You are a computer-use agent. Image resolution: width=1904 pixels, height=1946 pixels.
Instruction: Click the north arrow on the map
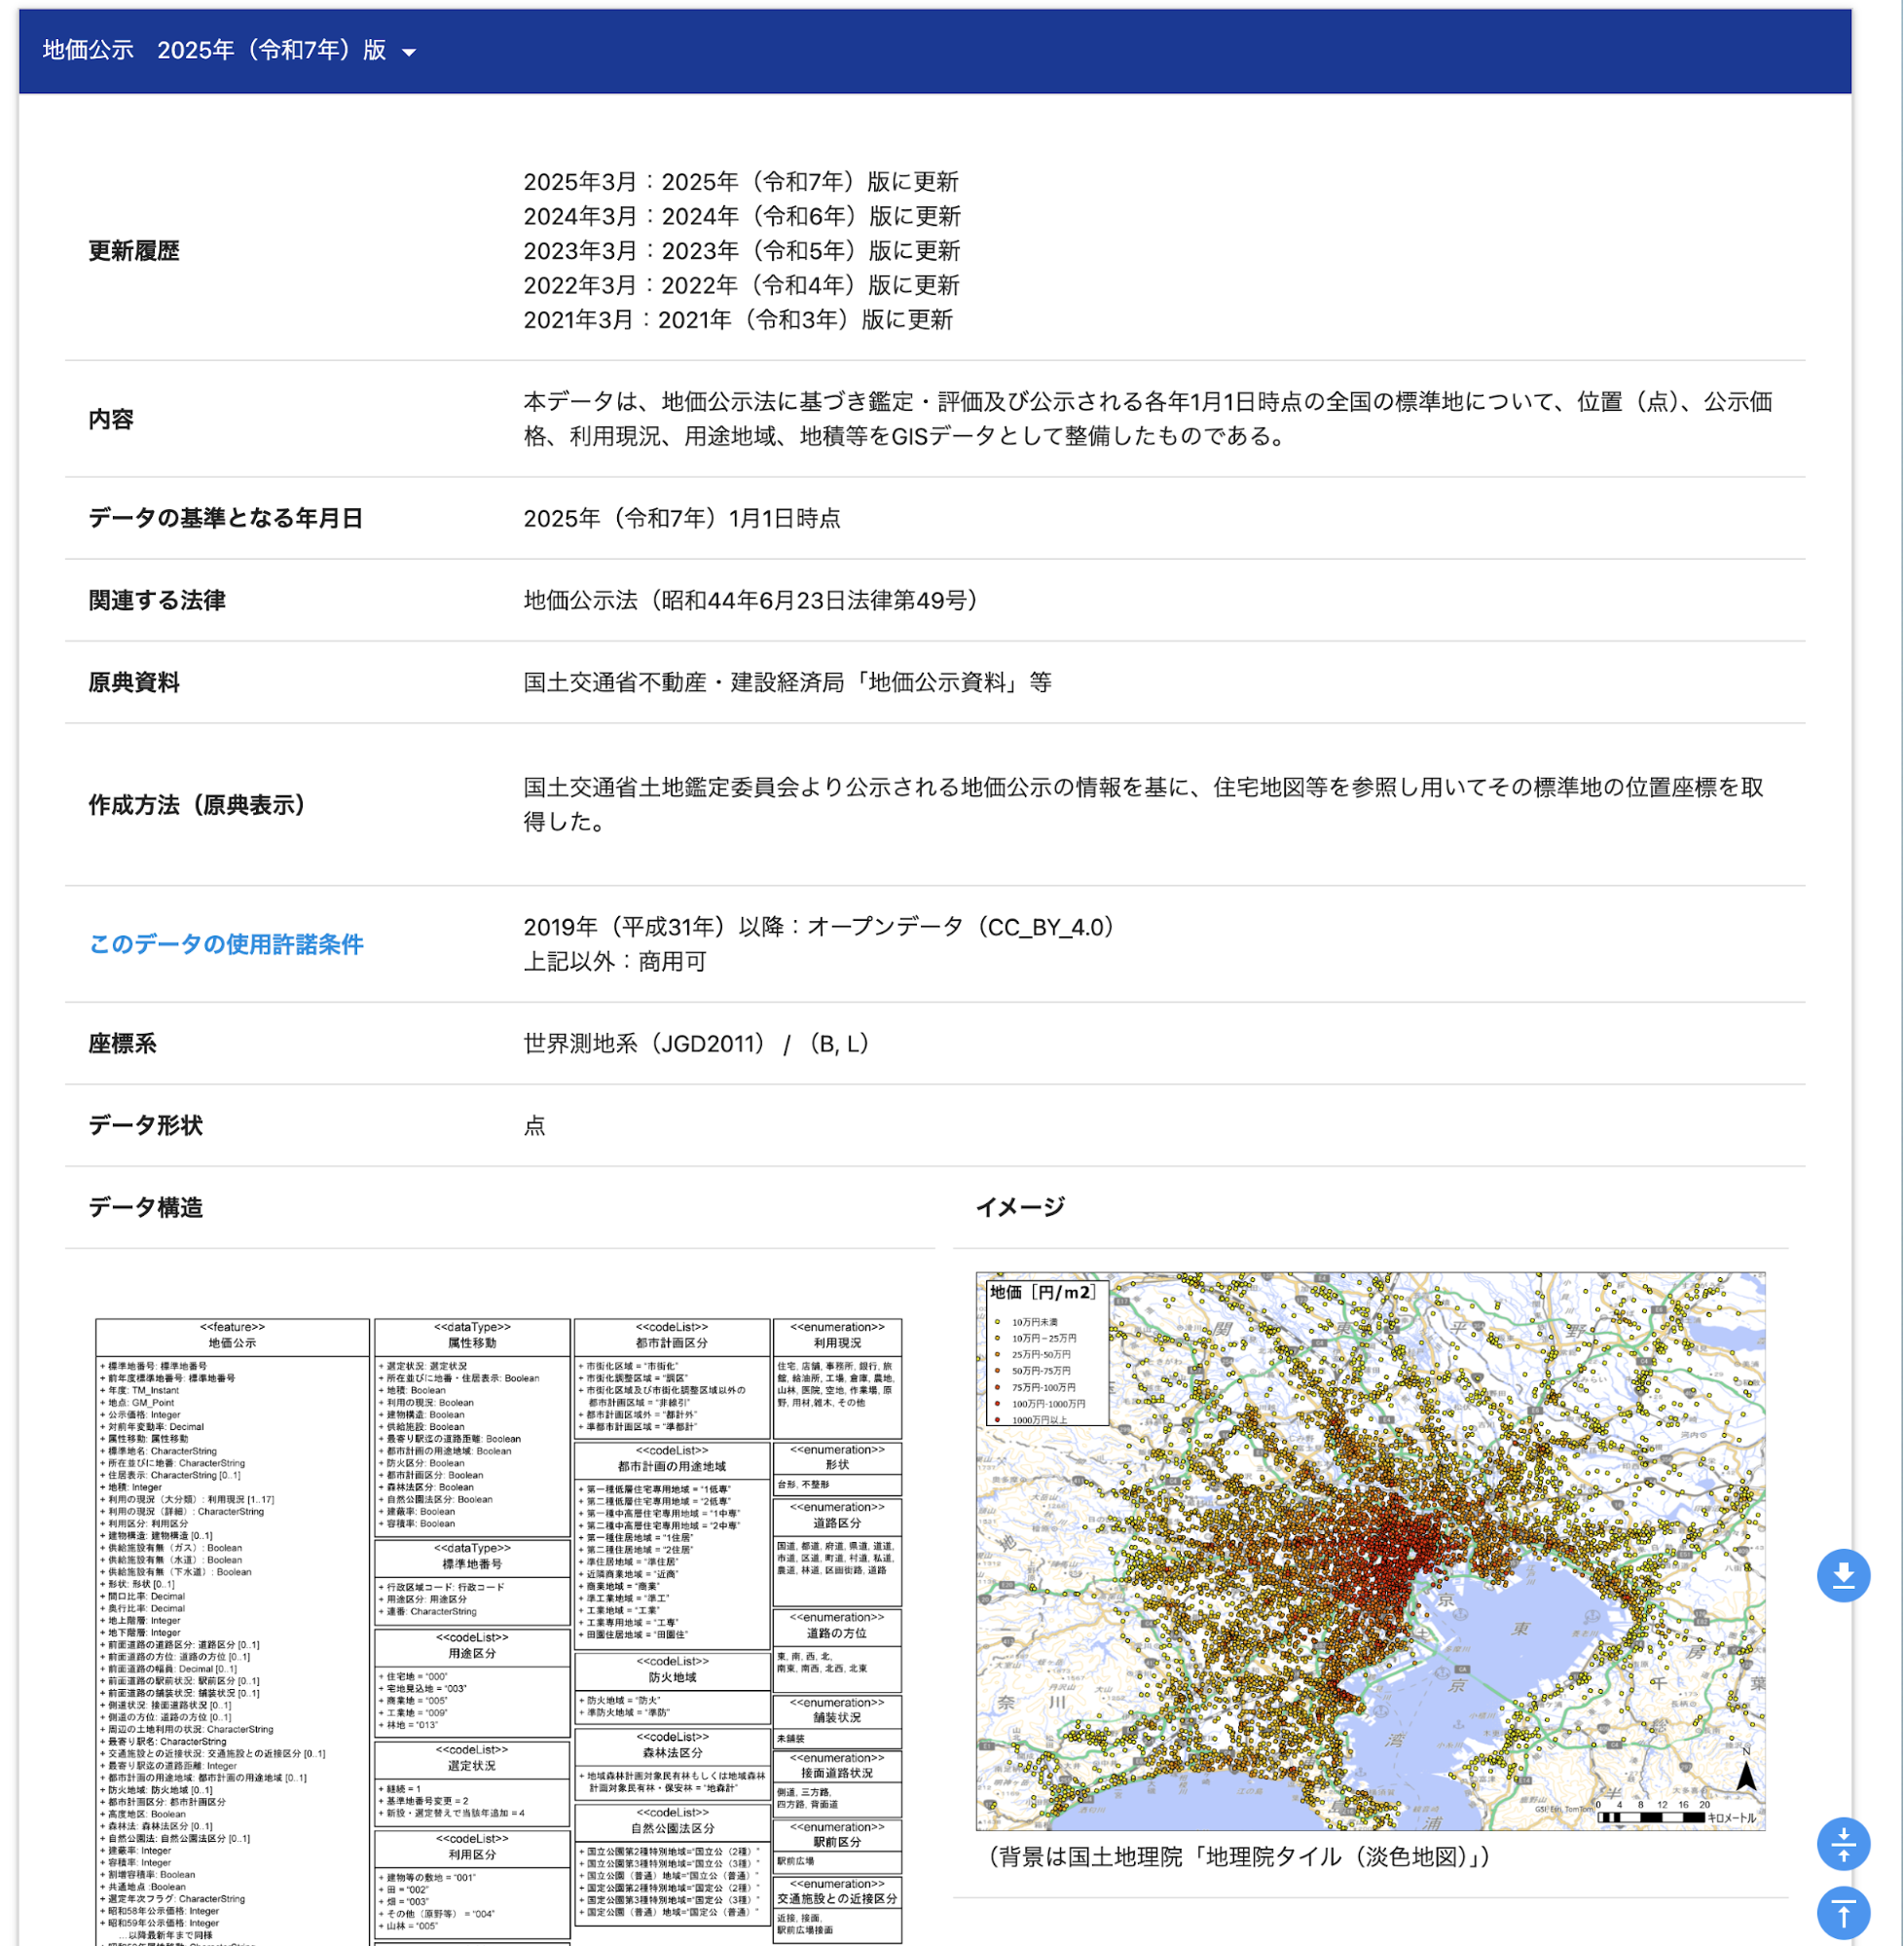point(1746,1776)
